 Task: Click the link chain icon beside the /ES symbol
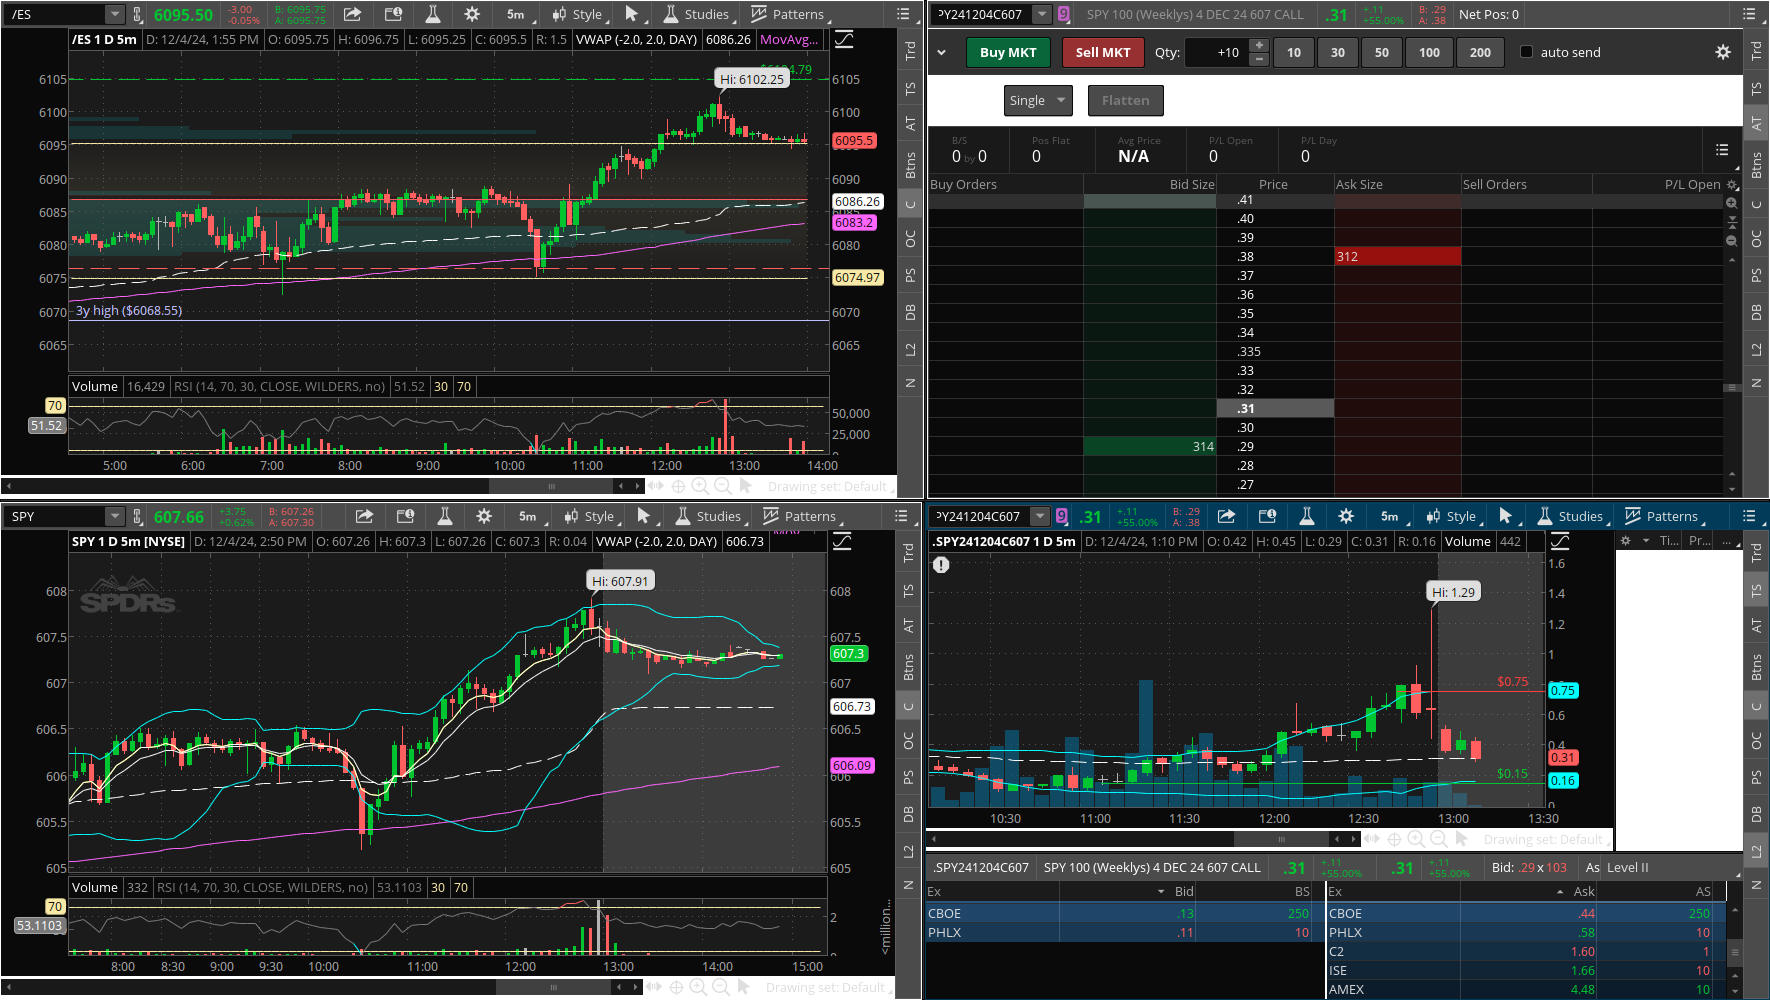(x=137, y=14)
